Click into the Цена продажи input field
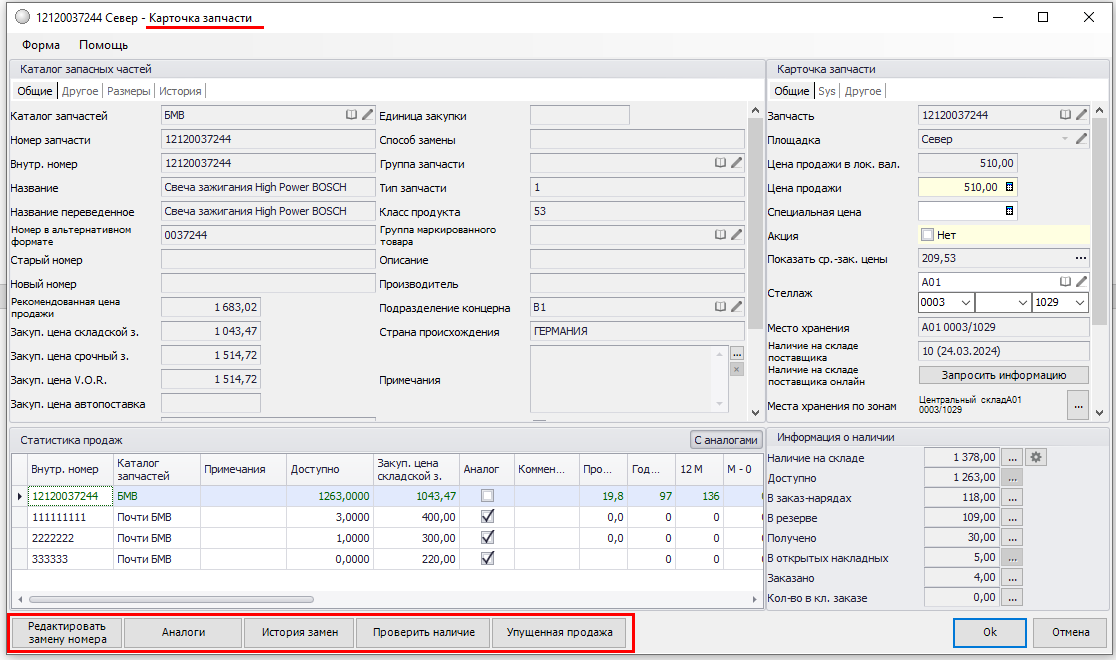This screenshot has width=1116, height=660. click(958, 187)
